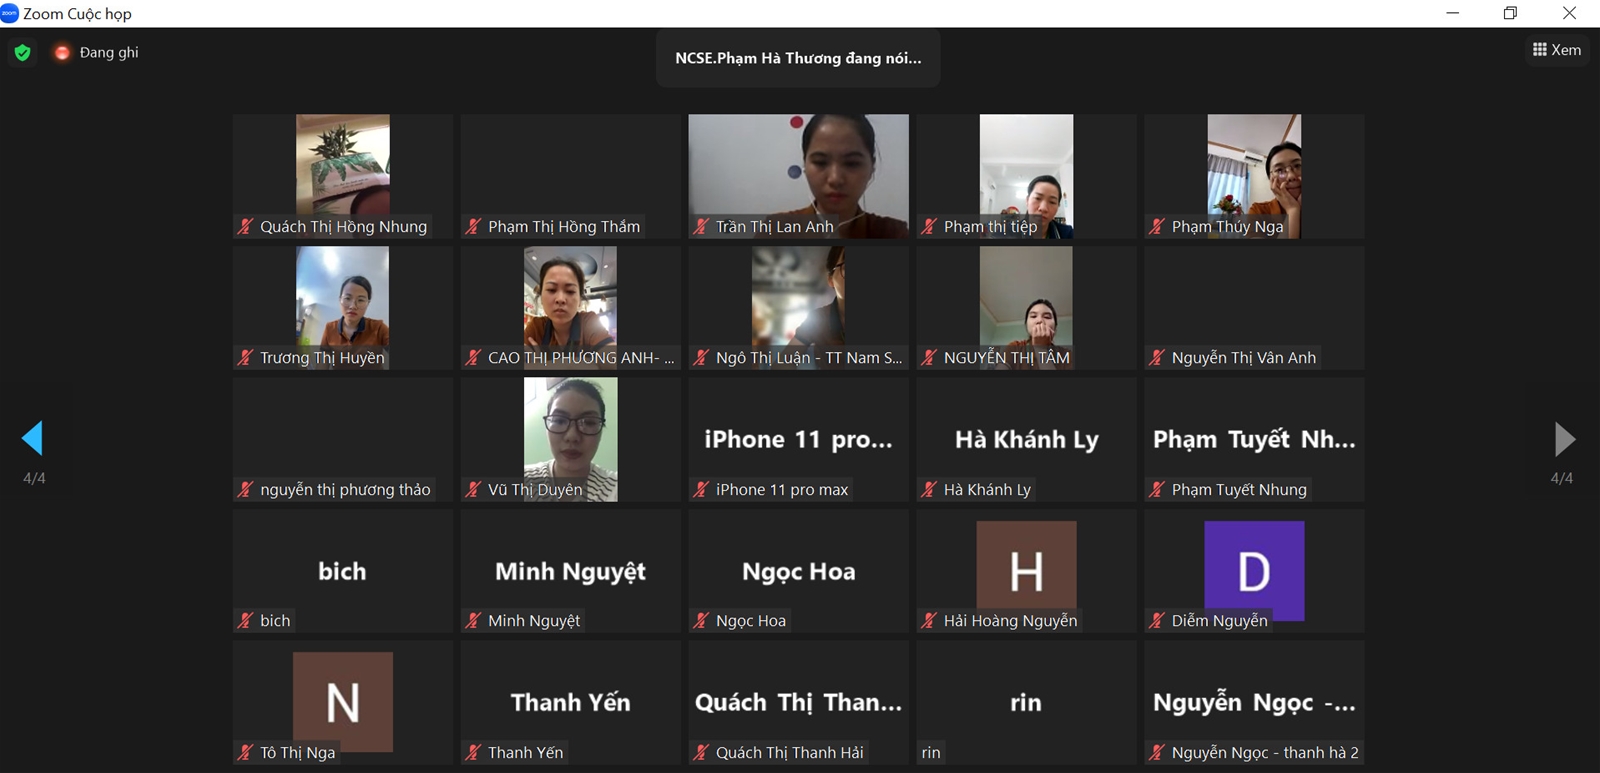Select Vũ Thị Duyên video tile
Image resolution: width=1600 pixels, height=773 pixels.
(x=571, y=439)
